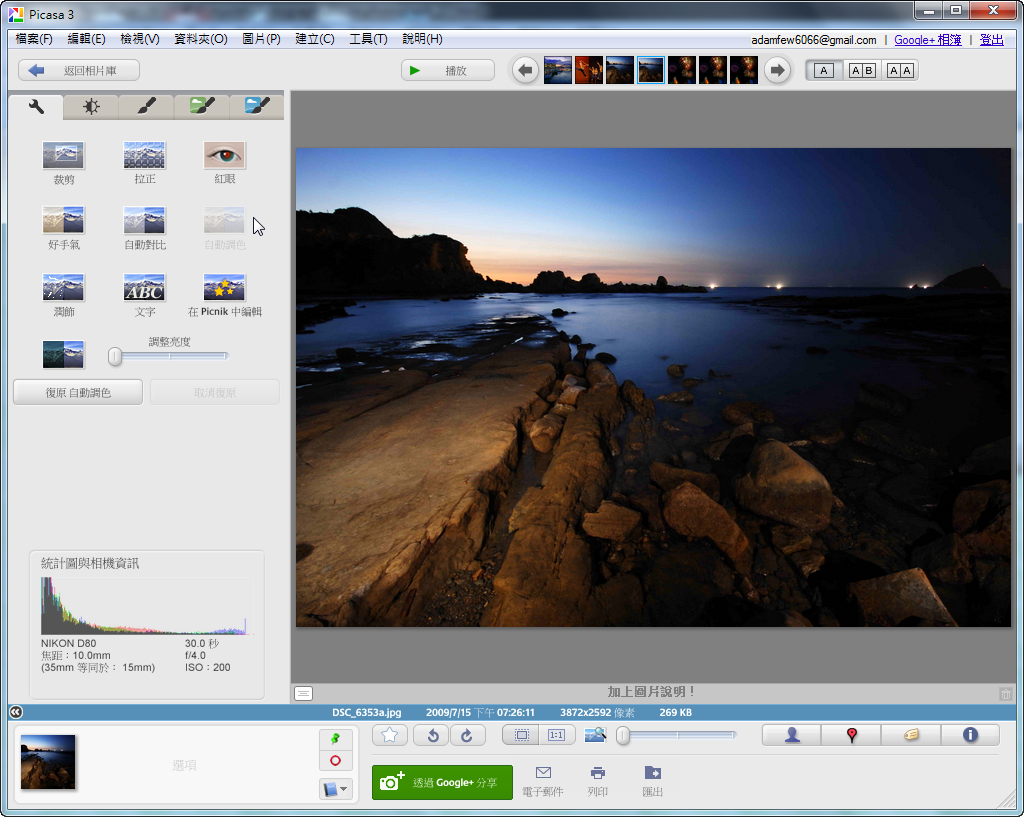Switch to the lighting adjustments tab
The image size is (1024, 817).
90,106
